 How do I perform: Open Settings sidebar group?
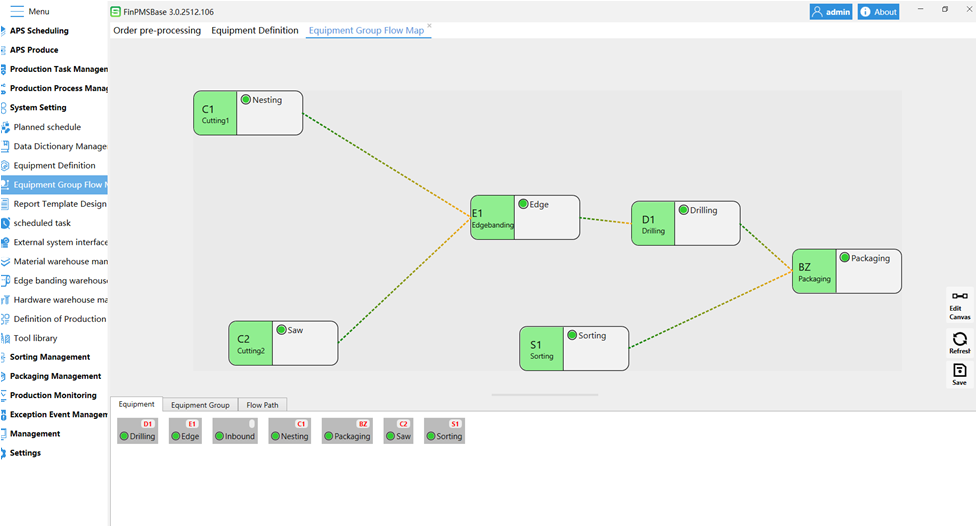(x=25, y=453)
